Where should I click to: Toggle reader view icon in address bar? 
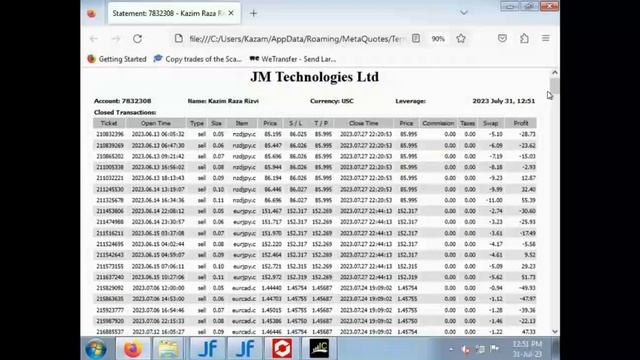(x=416, y=38)
